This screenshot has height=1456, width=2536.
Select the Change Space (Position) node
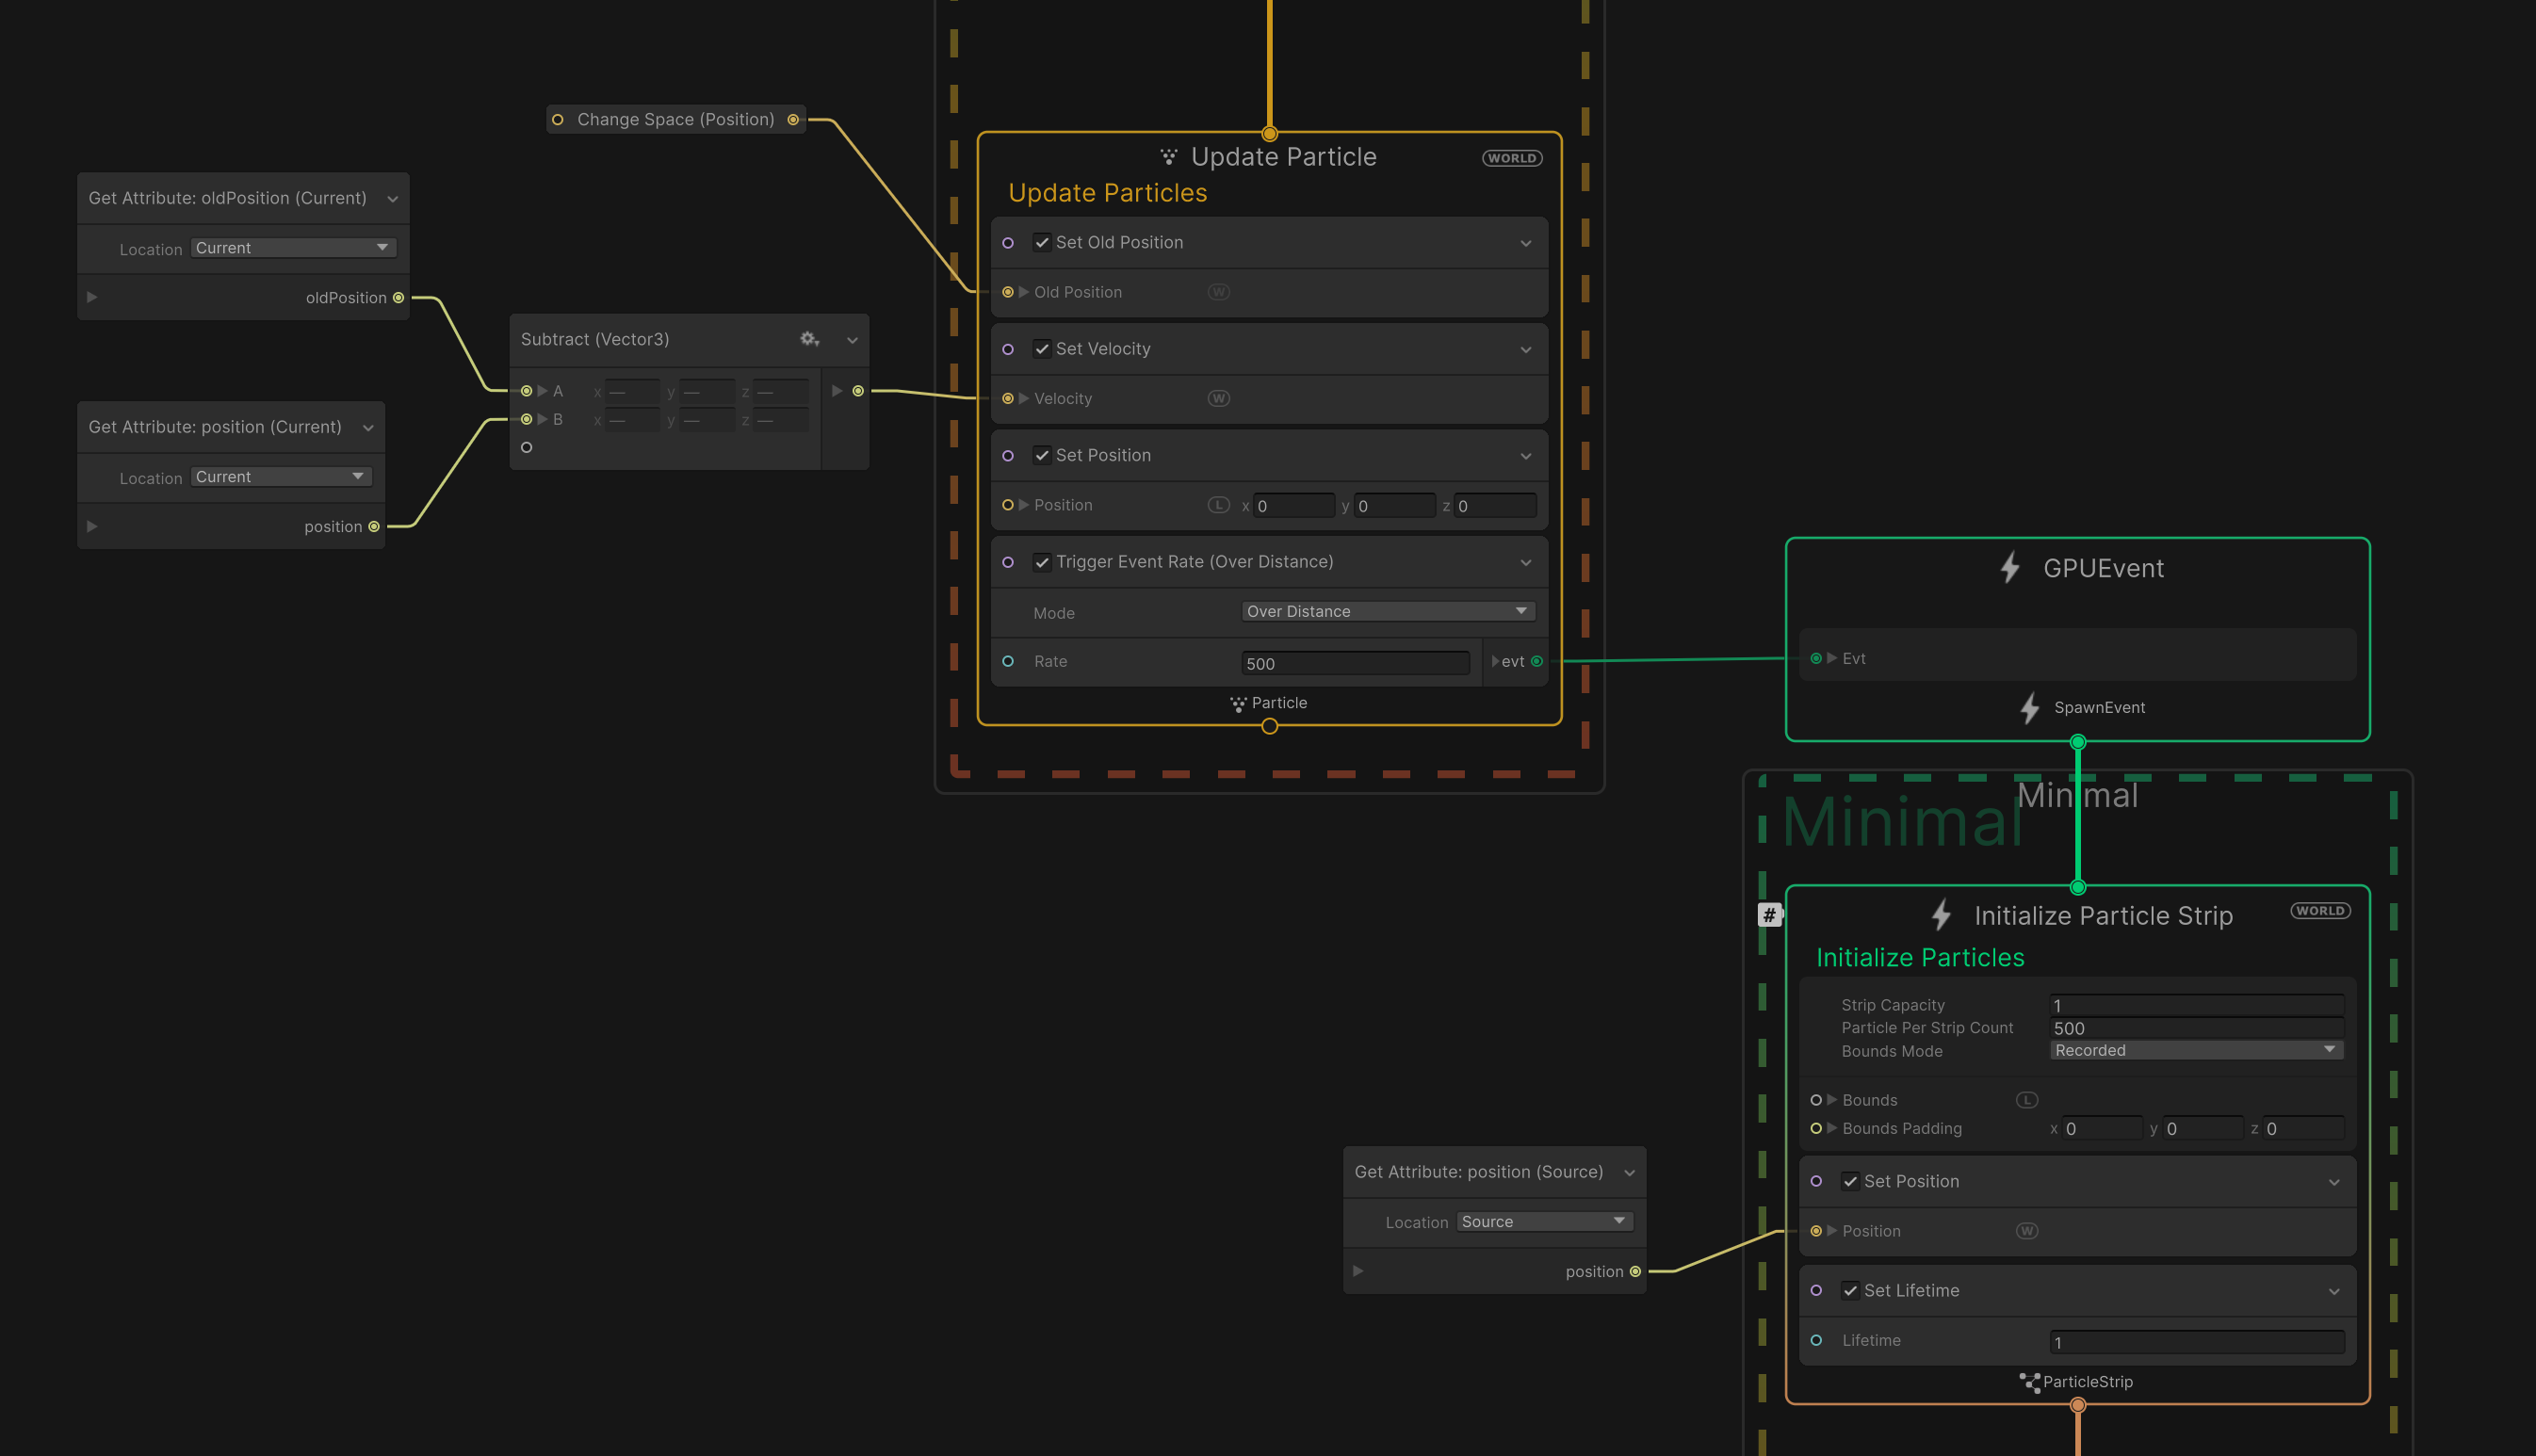point(675,120)
